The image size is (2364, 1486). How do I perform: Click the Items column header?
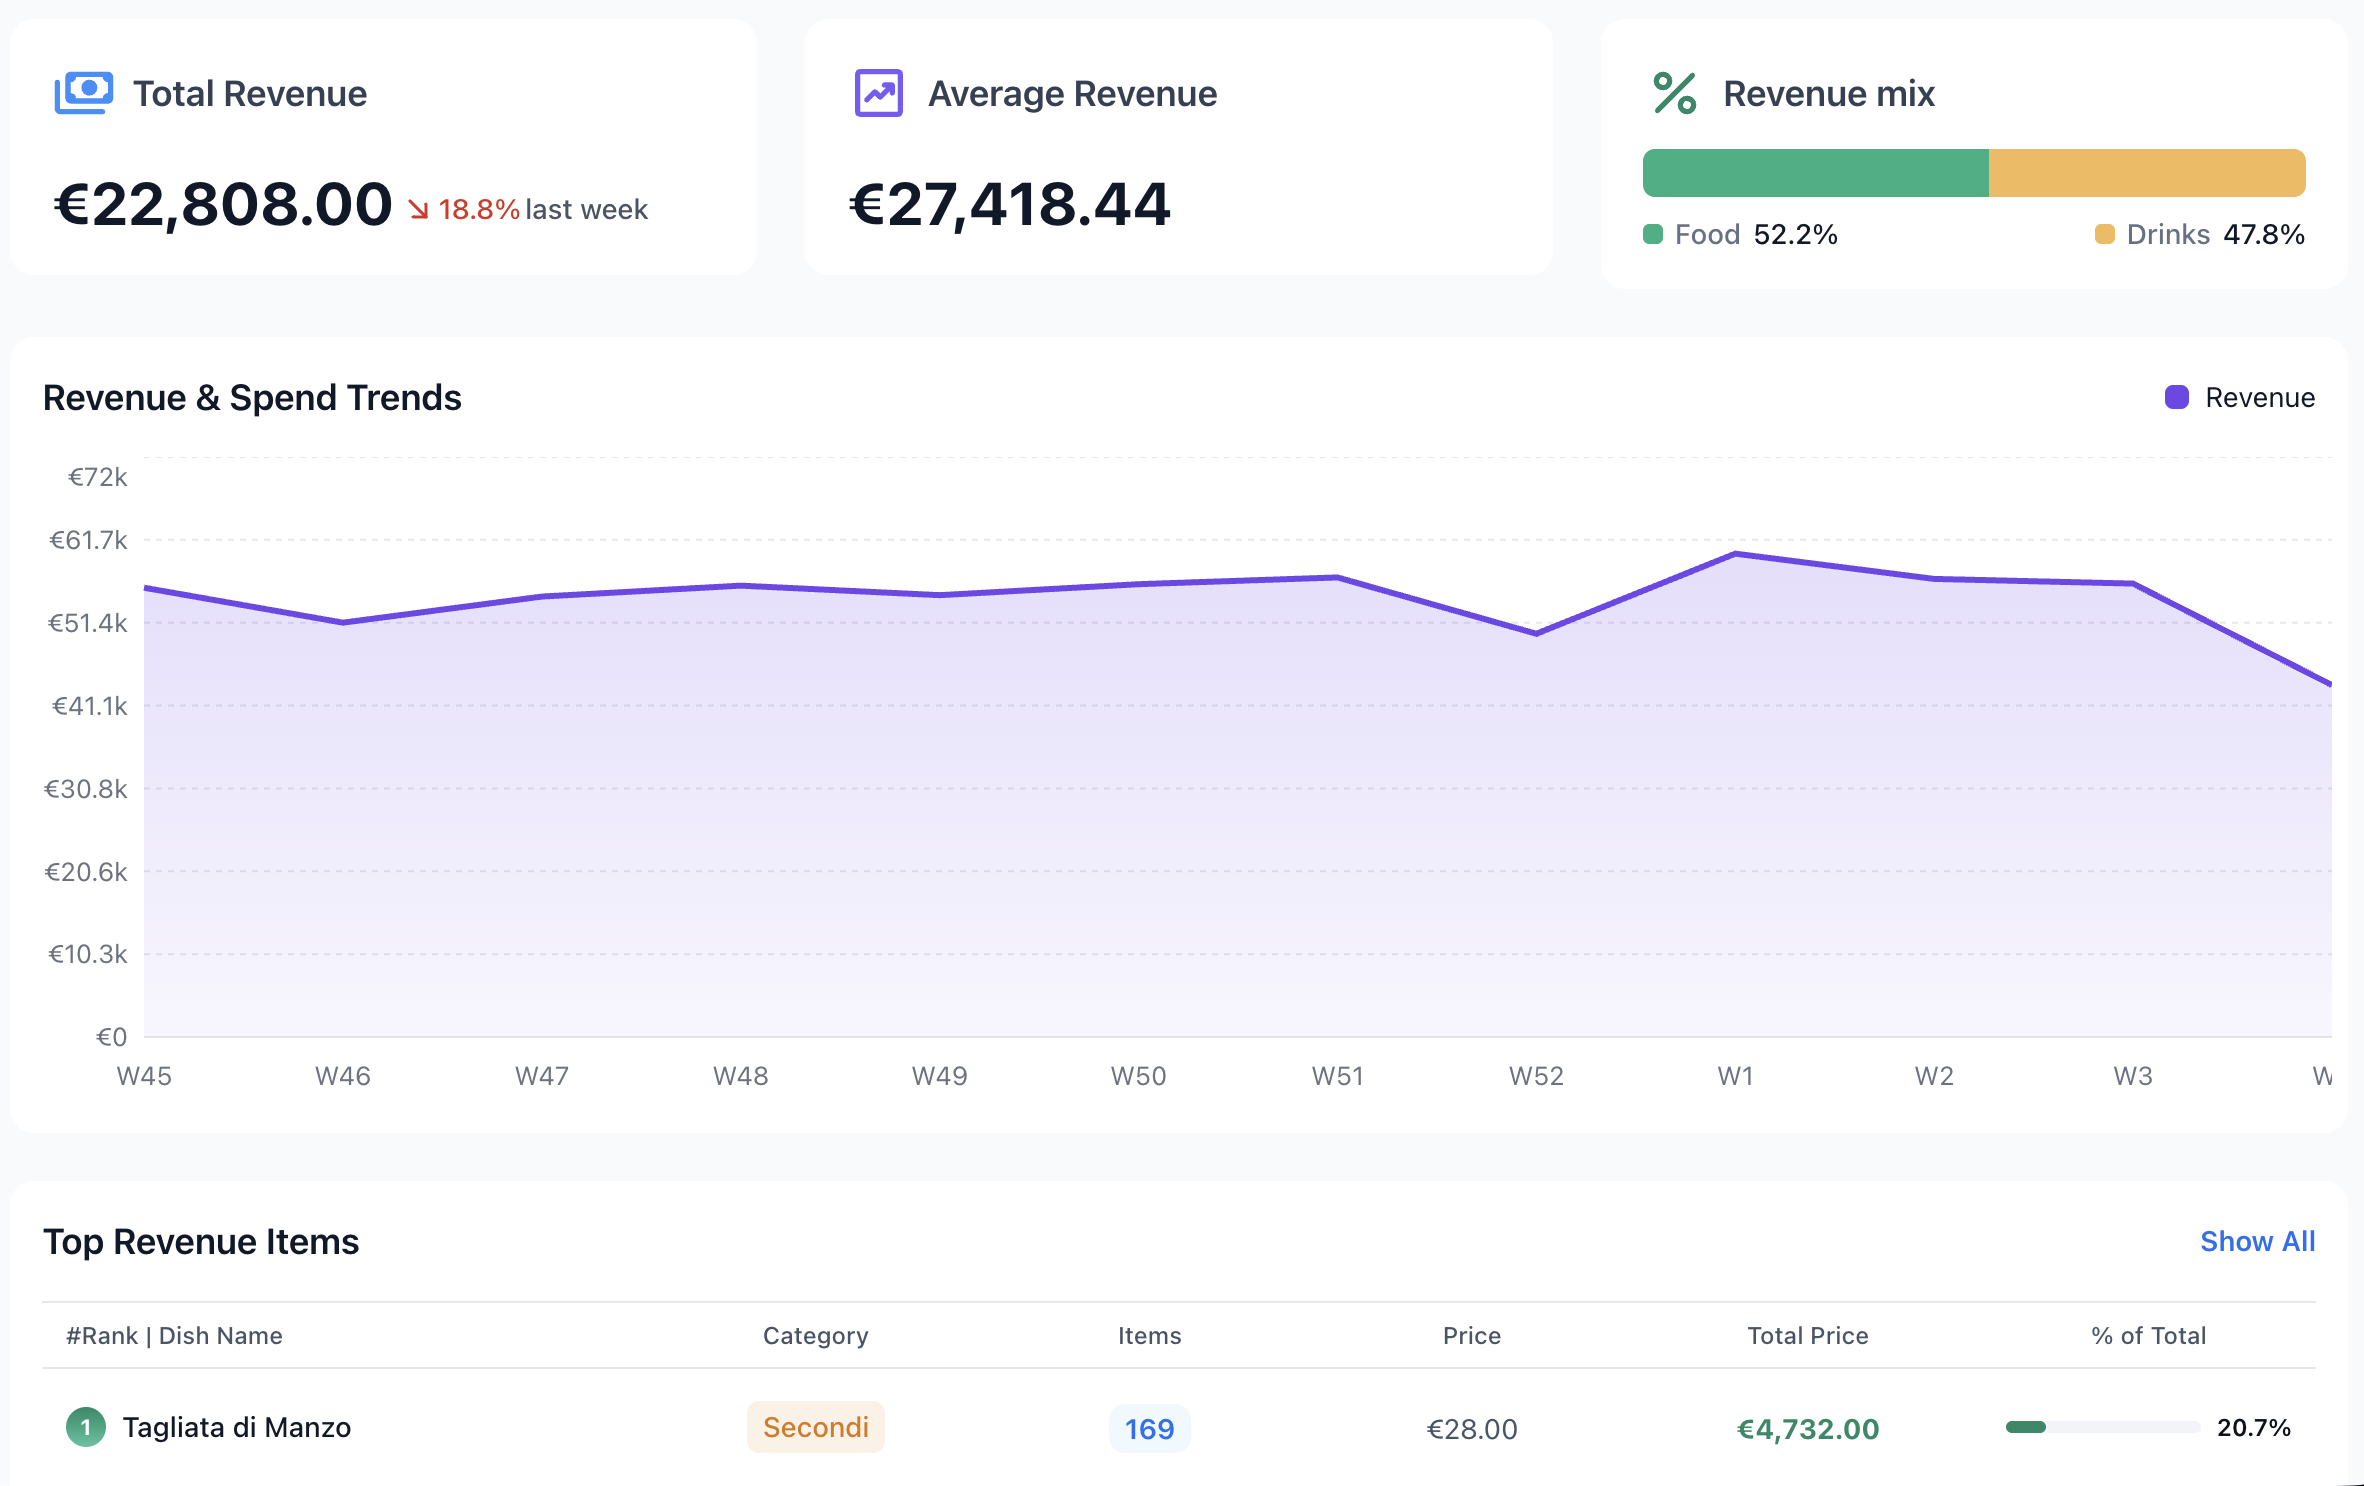(1149, 1336)
